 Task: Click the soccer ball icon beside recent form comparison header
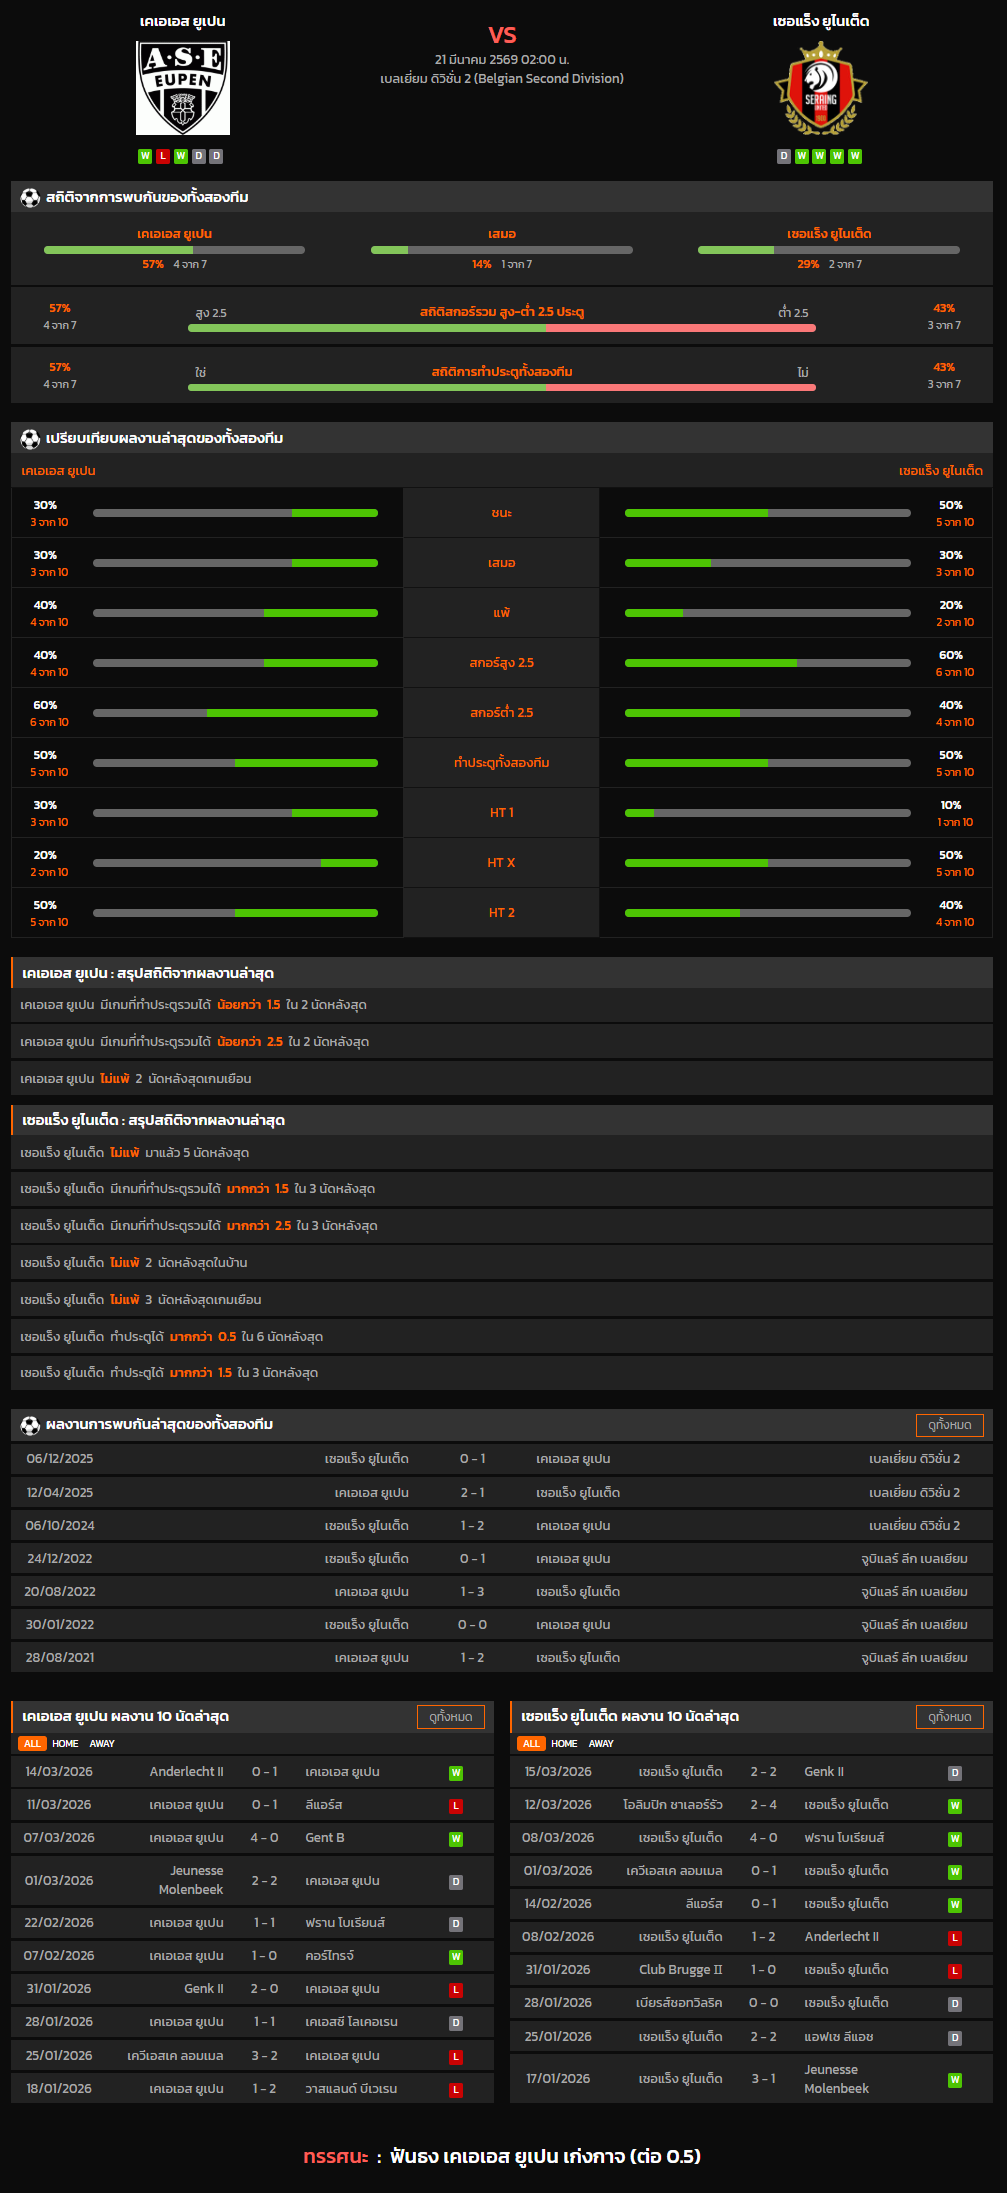click(x=30, y=439)
